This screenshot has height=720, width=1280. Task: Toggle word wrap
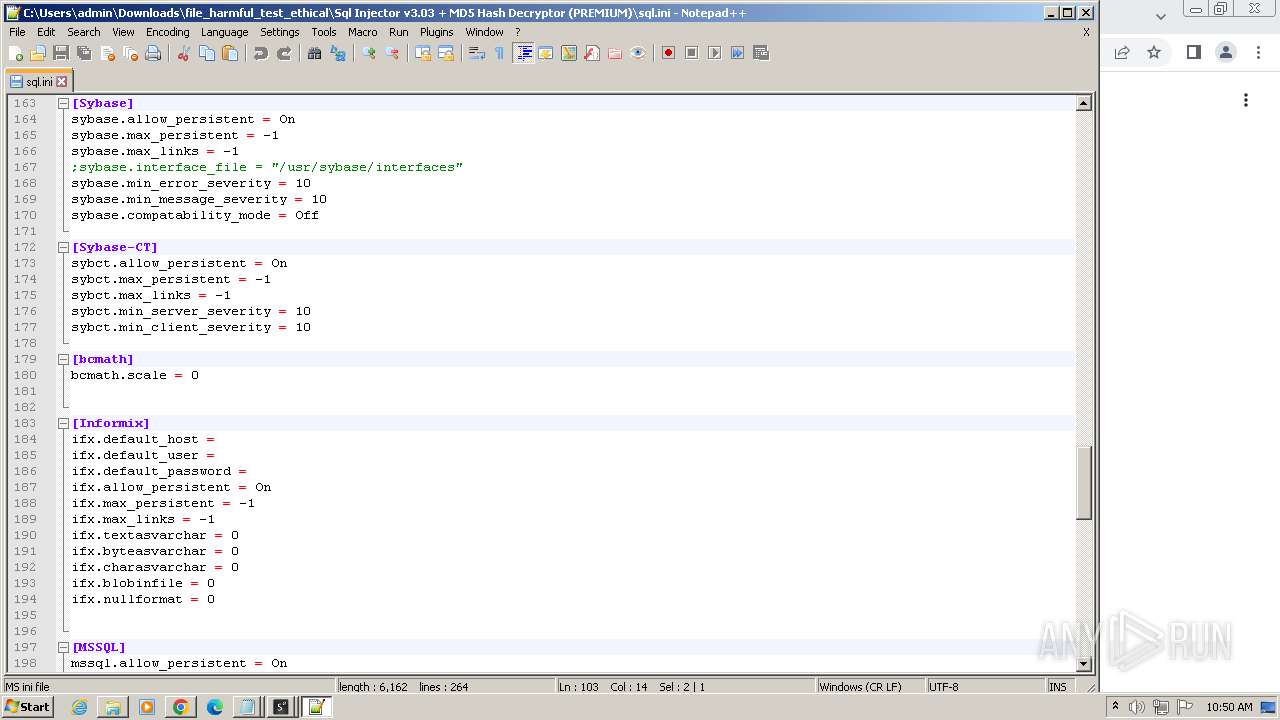click(x=477, y=53)
